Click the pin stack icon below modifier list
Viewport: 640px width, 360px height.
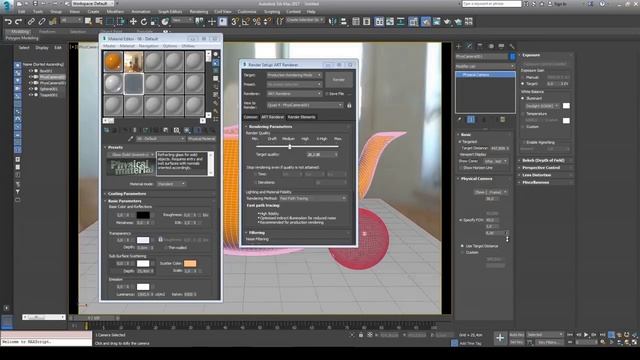pyautogui.click(x=460, y=119)
